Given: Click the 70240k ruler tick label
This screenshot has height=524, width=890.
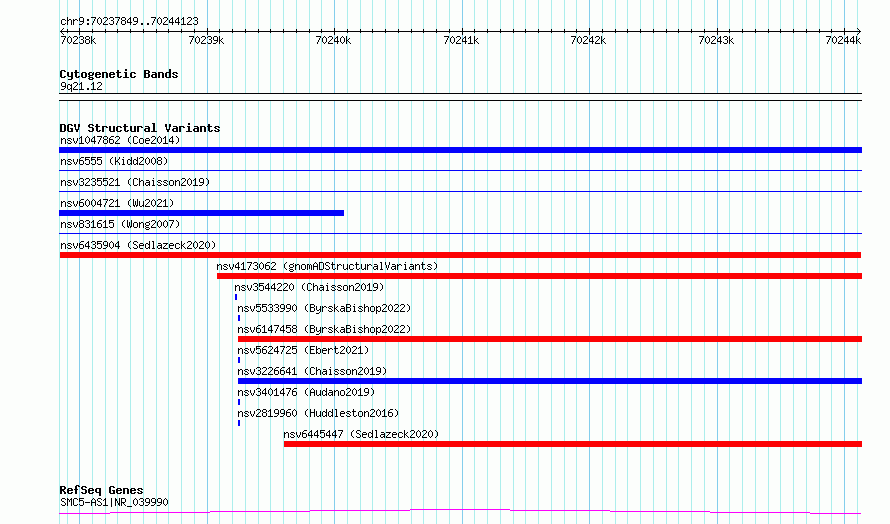Looking at the screenshot, I should coord(333,40).
